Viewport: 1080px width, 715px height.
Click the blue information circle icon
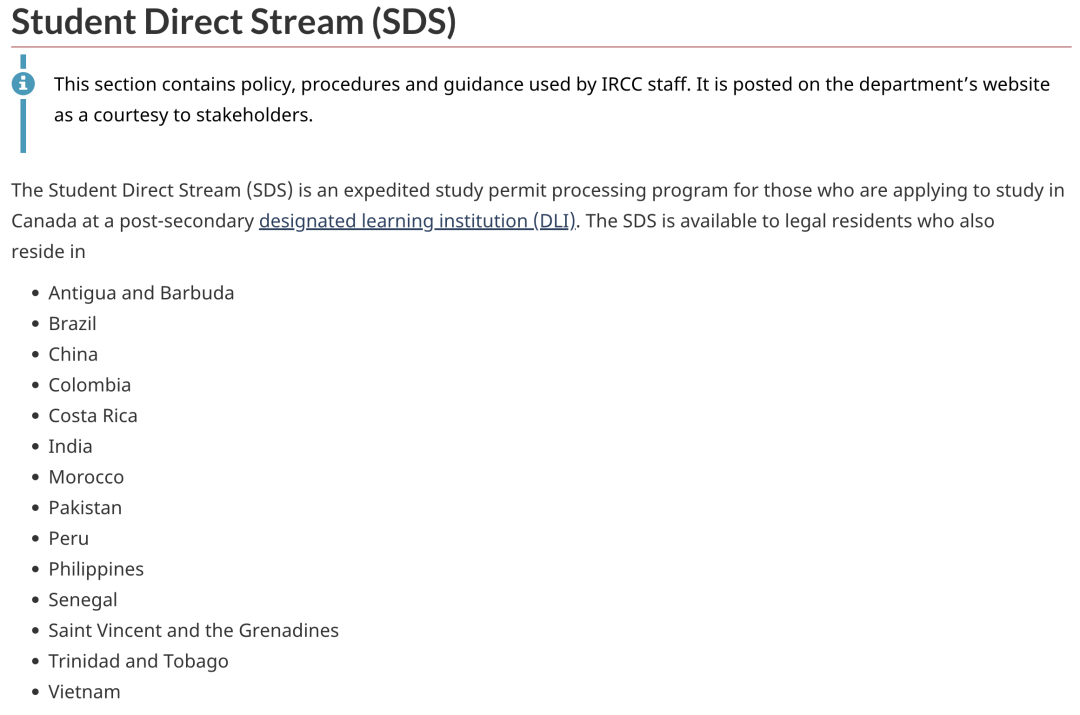tap(23, 83)
